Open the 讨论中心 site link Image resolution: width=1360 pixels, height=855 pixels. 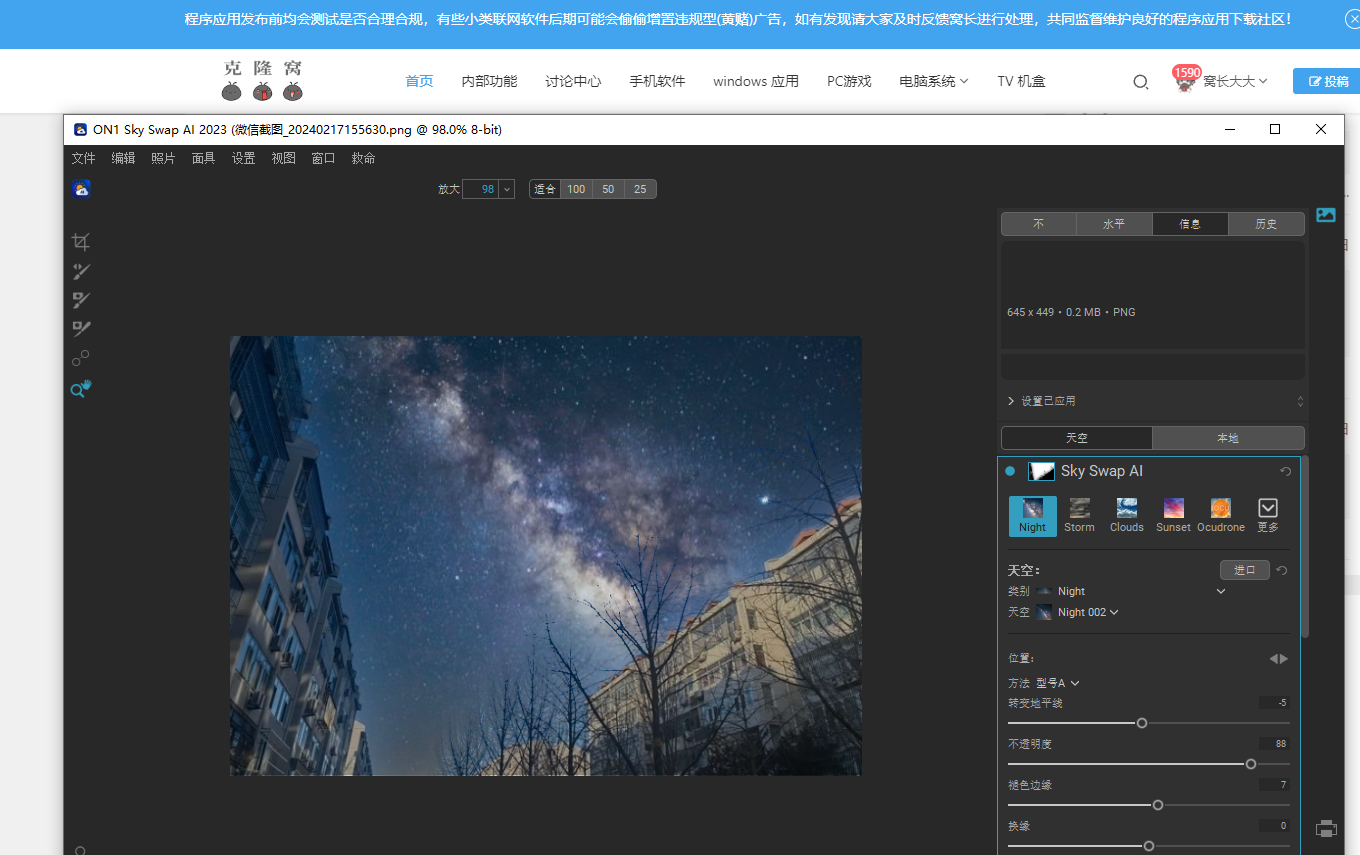point(574,81)
